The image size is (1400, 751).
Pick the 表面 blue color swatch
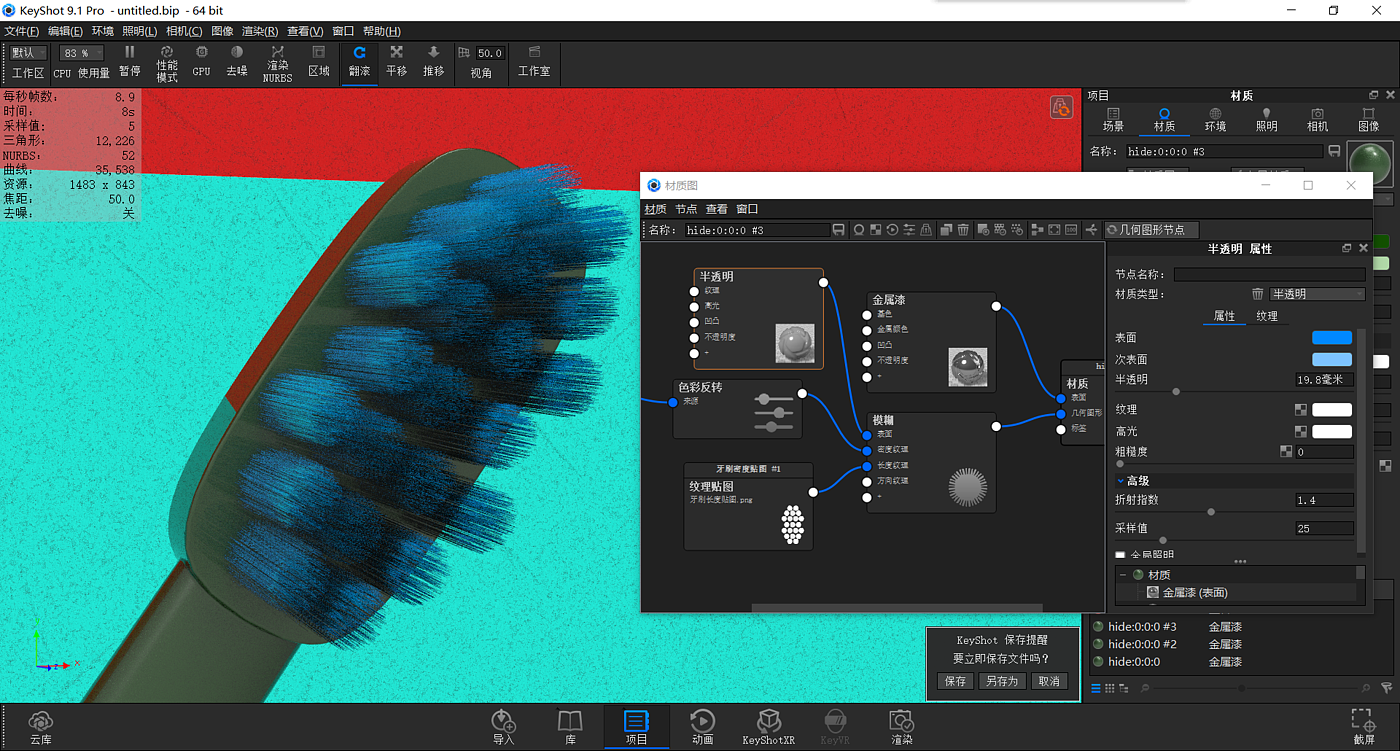1331,338
